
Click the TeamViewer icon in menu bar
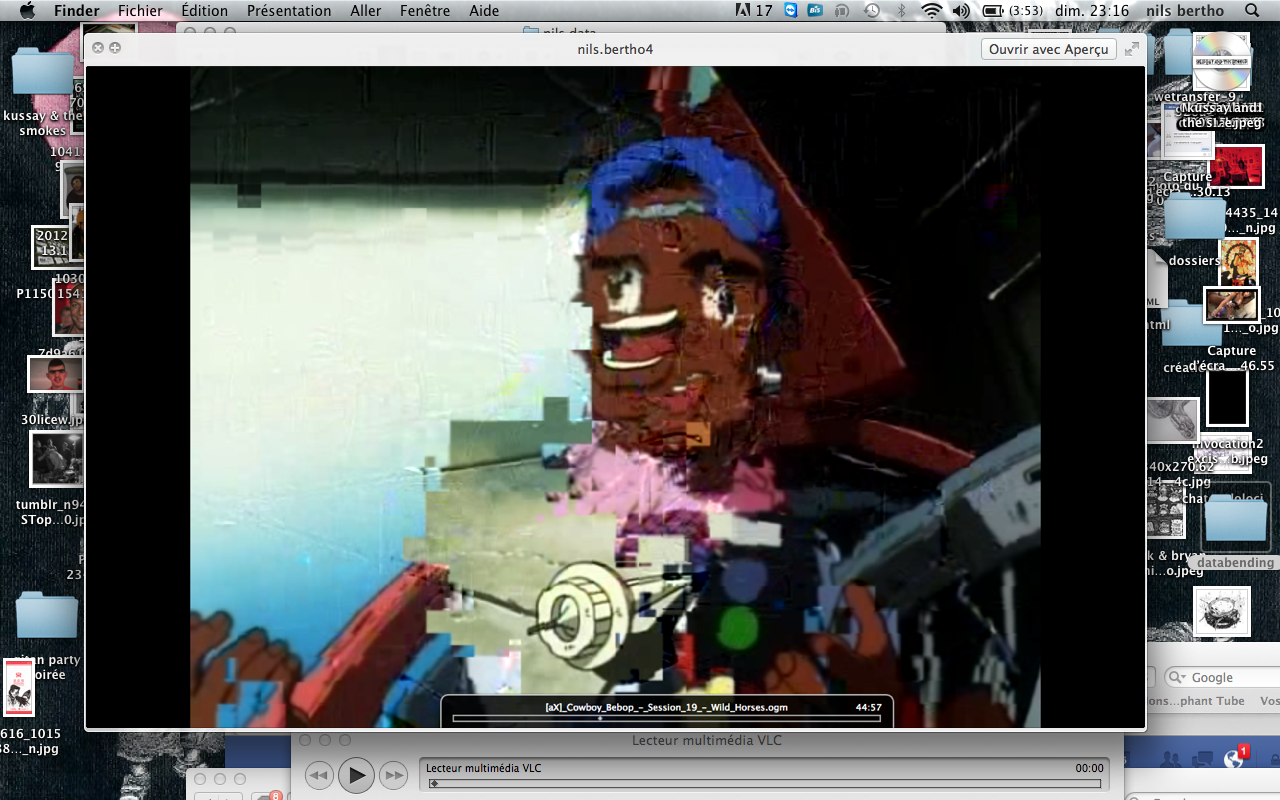tap(792, 10)
